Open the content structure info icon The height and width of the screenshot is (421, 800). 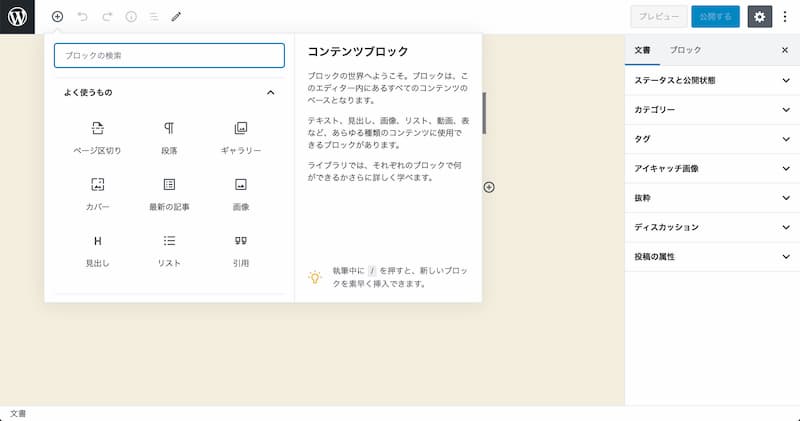[131, 17]
